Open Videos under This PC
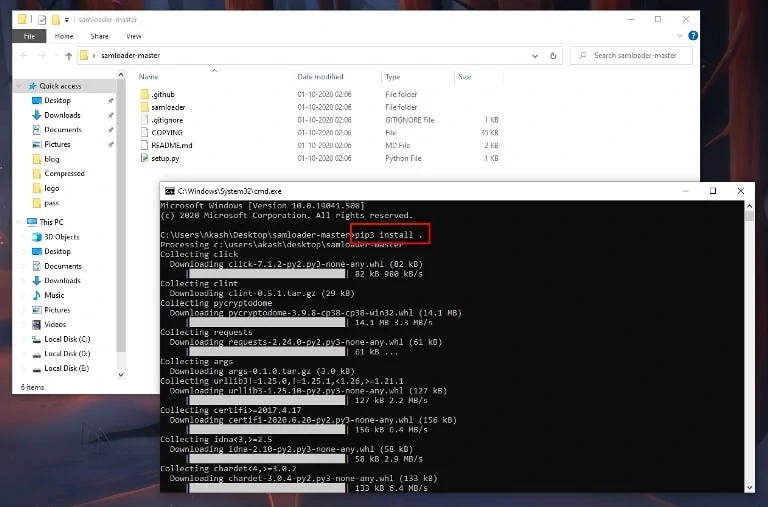The height and width of the screenshot is (507, 768). click(x=55, y=324)
